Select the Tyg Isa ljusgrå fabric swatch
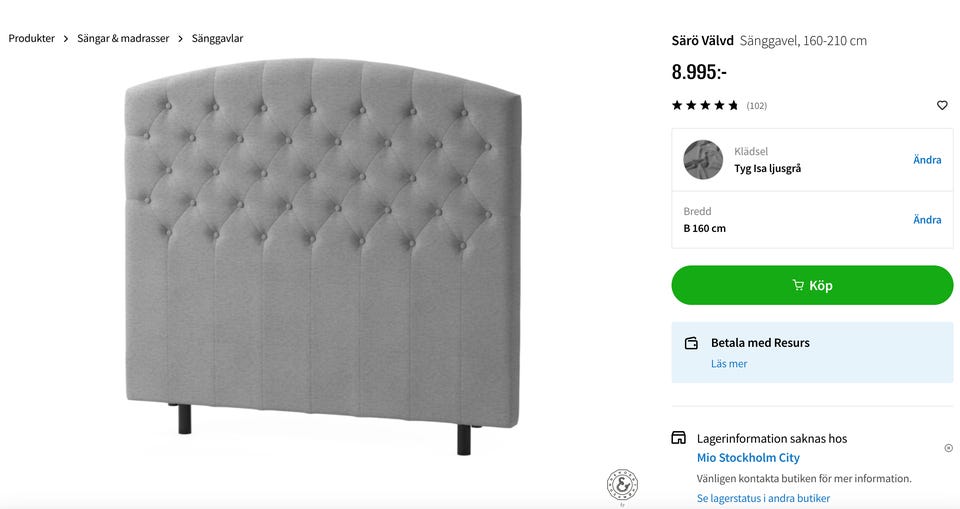This screenshot has height=509, width=960. pyautogui.click(x=703, y=160)
